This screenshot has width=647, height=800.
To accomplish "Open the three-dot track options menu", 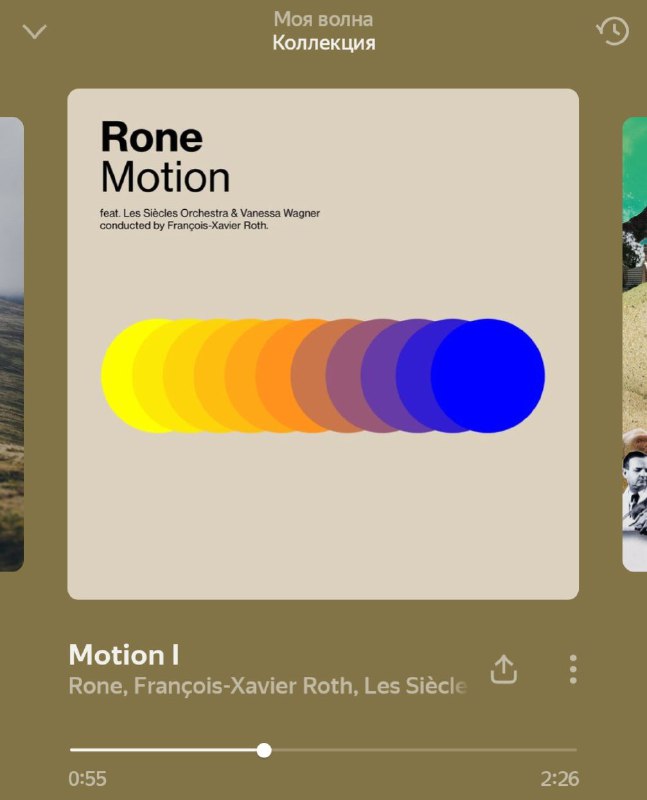I will tap(573, 669).
